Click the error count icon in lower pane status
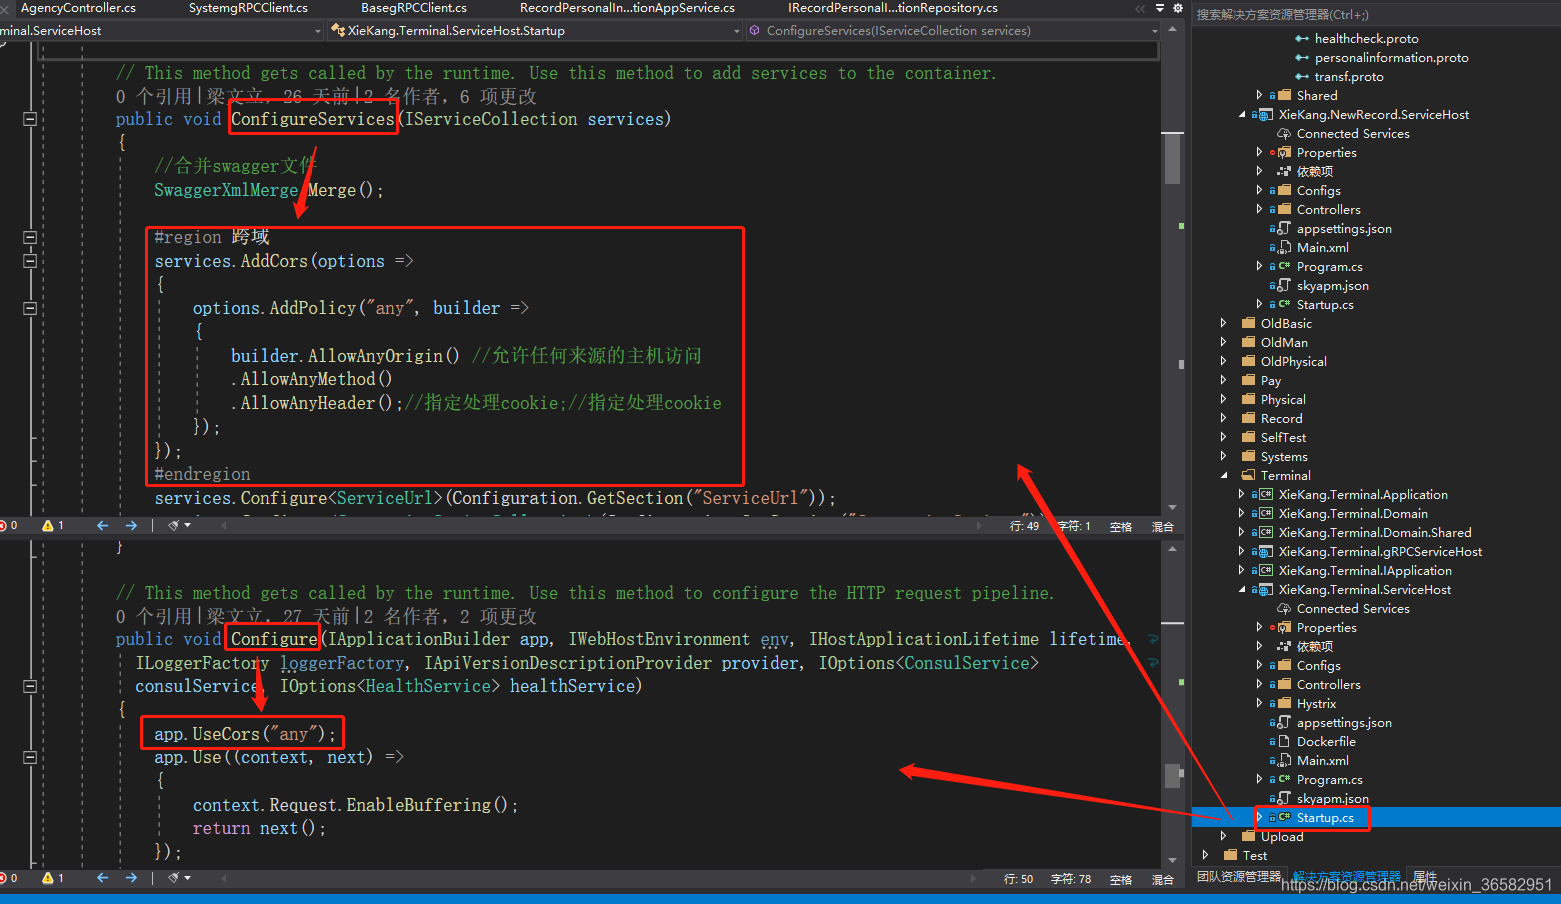The height and width of the screenshot is (904, 1561). (x=4, y=878)
